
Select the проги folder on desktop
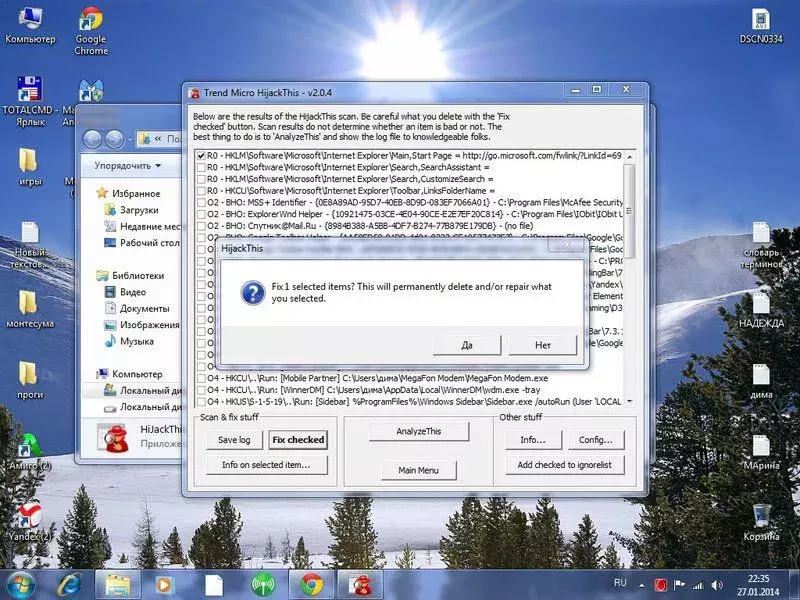coord(29,380)
